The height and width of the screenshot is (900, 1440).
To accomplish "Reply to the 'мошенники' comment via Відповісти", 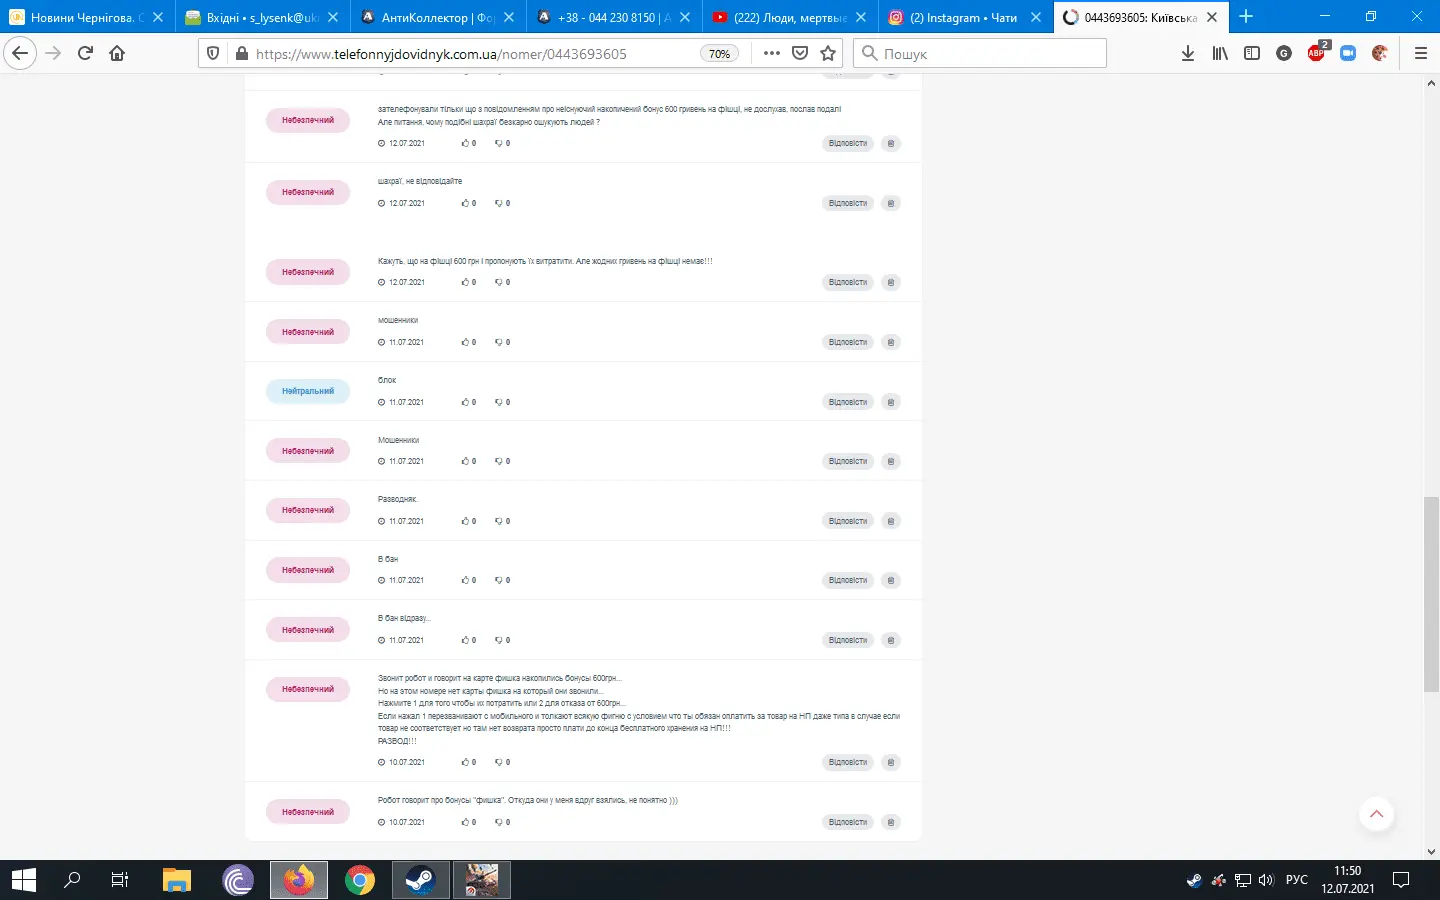I will point(847,342).
